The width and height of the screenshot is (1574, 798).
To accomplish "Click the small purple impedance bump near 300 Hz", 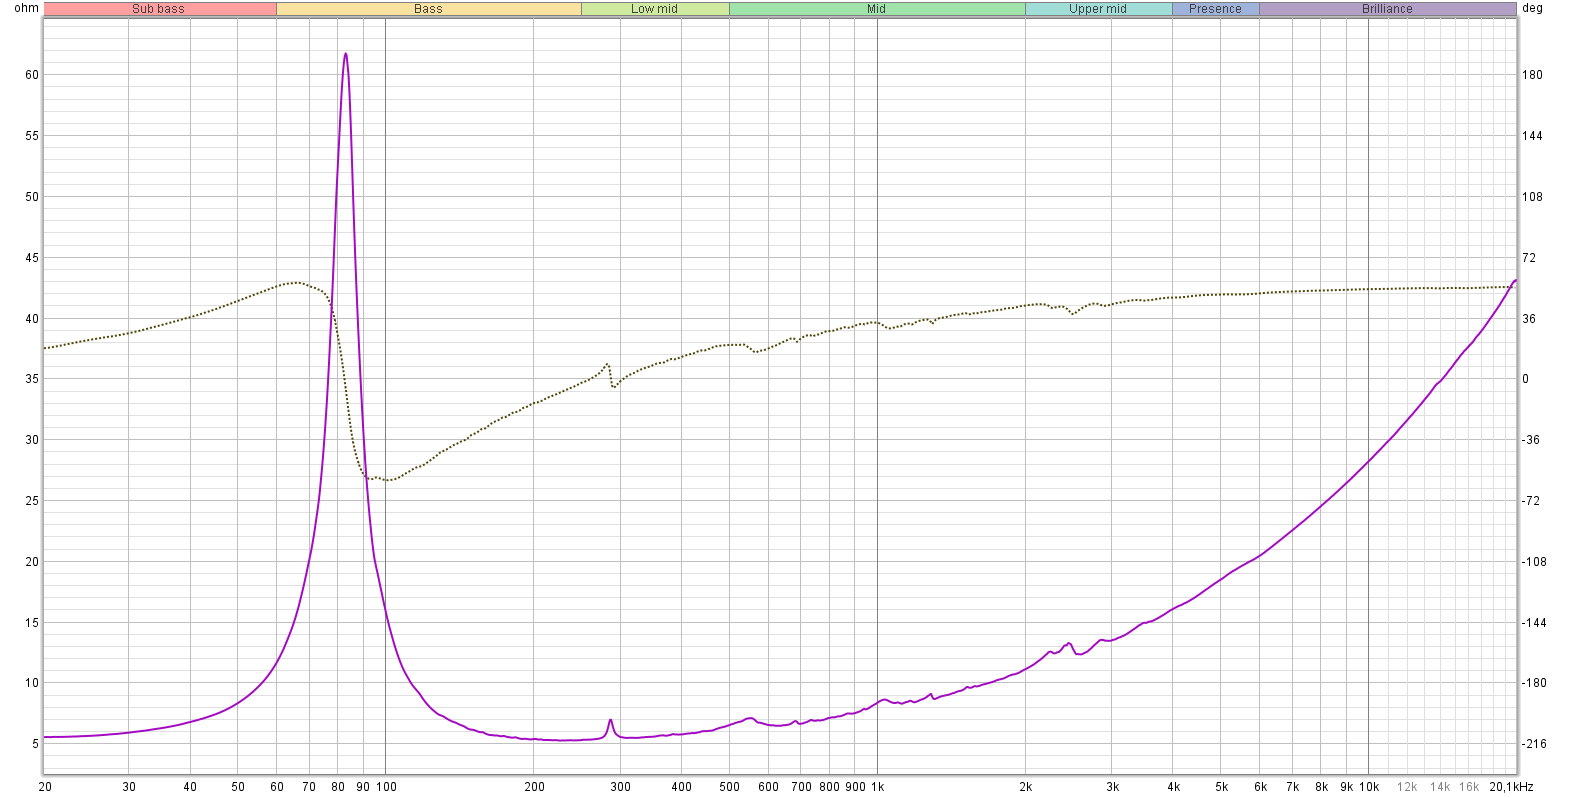I will pos(610,721).
